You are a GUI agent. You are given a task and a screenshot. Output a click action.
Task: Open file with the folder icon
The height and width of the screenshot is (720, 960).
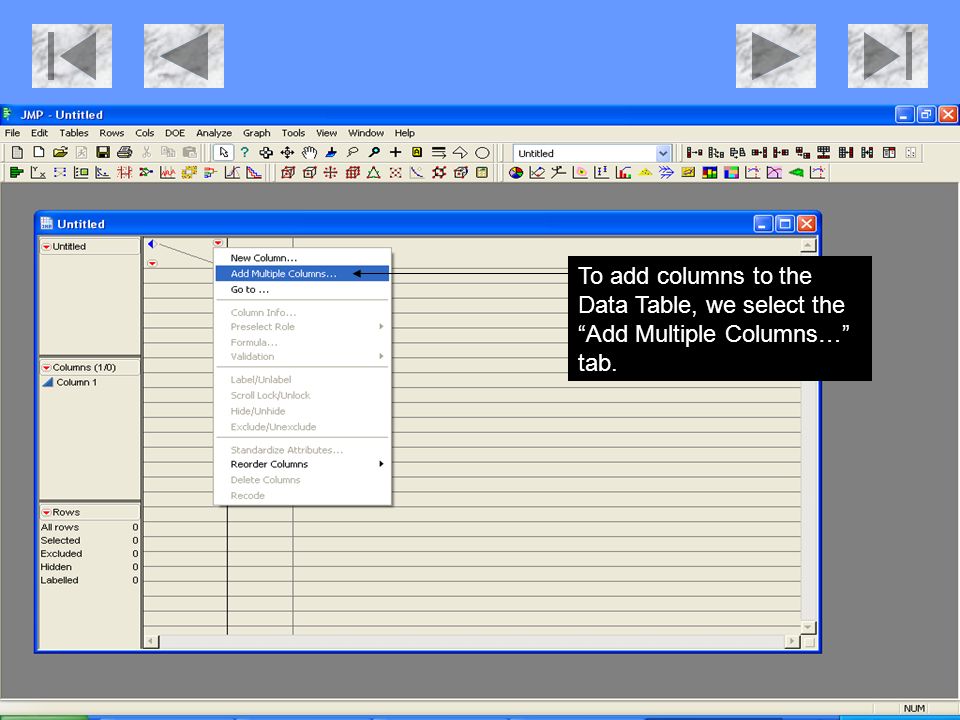tap(60, 152)
